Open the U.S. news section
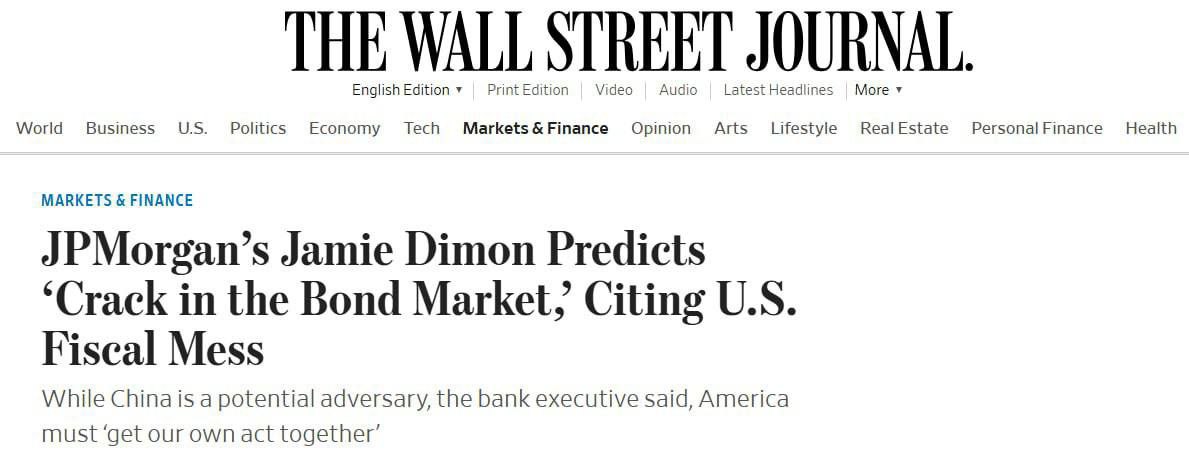Viewport: 1189px width, 473px height. tap(192, 128)
